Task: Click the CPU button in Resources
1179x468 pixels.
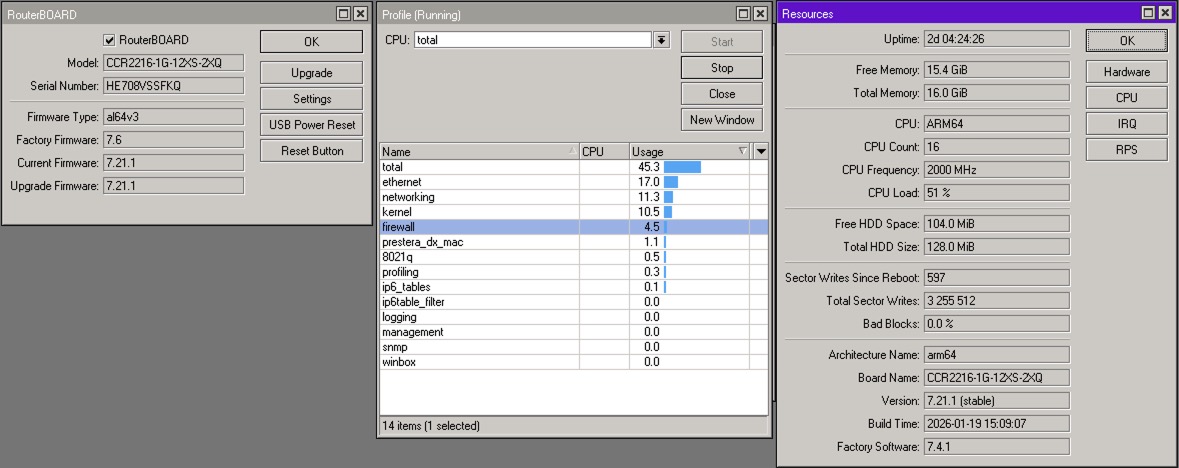Action: (1126, 98)
